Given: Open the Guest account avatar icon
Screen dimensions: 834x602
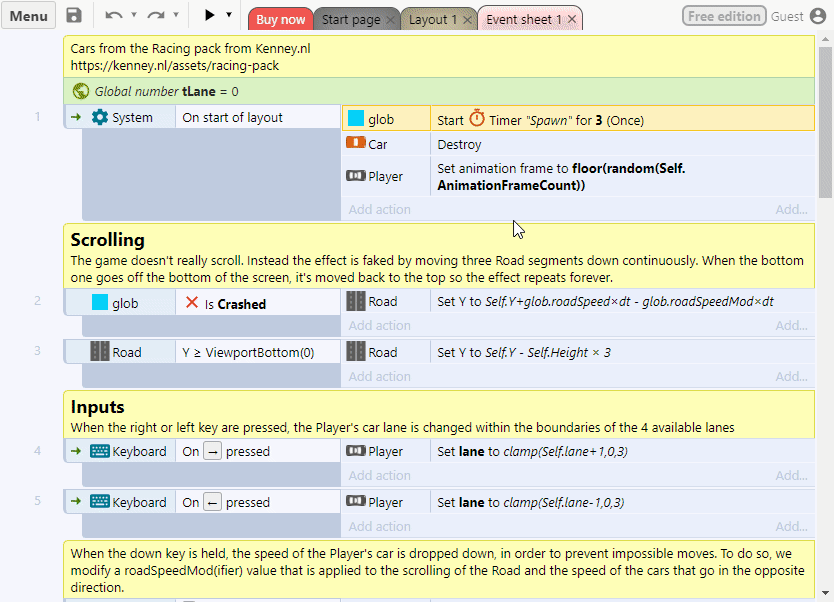Looking at the screenshot, I should coord(818,16).
